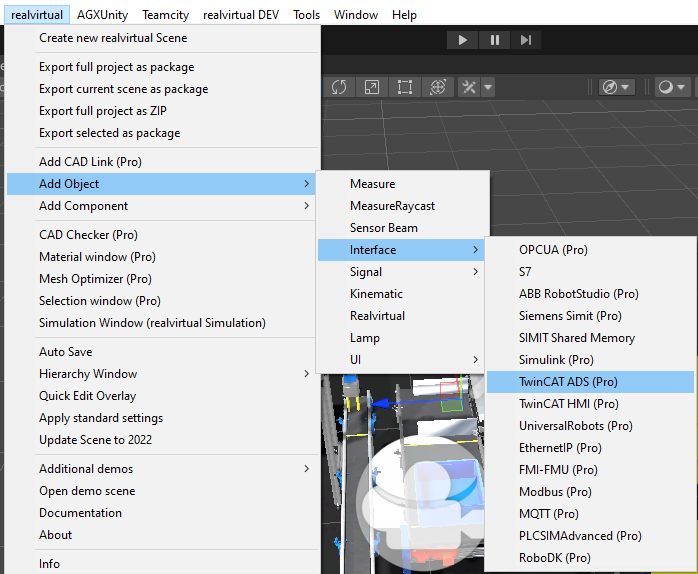Image resolution: width=698 pixels, height=574 pixels.
Task: Open the shading draw mode dropdown
Action: point(670,87)
